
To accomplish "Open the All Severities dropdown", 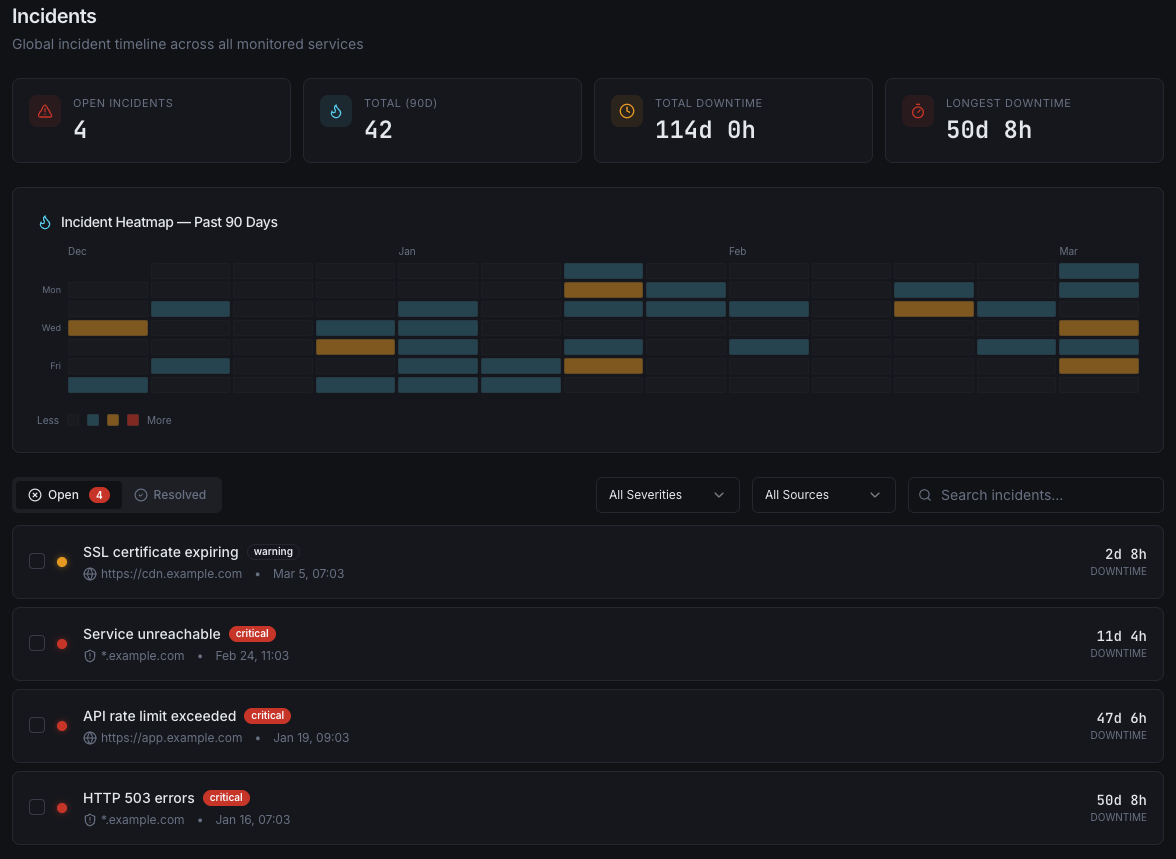I will pos(667,494).
